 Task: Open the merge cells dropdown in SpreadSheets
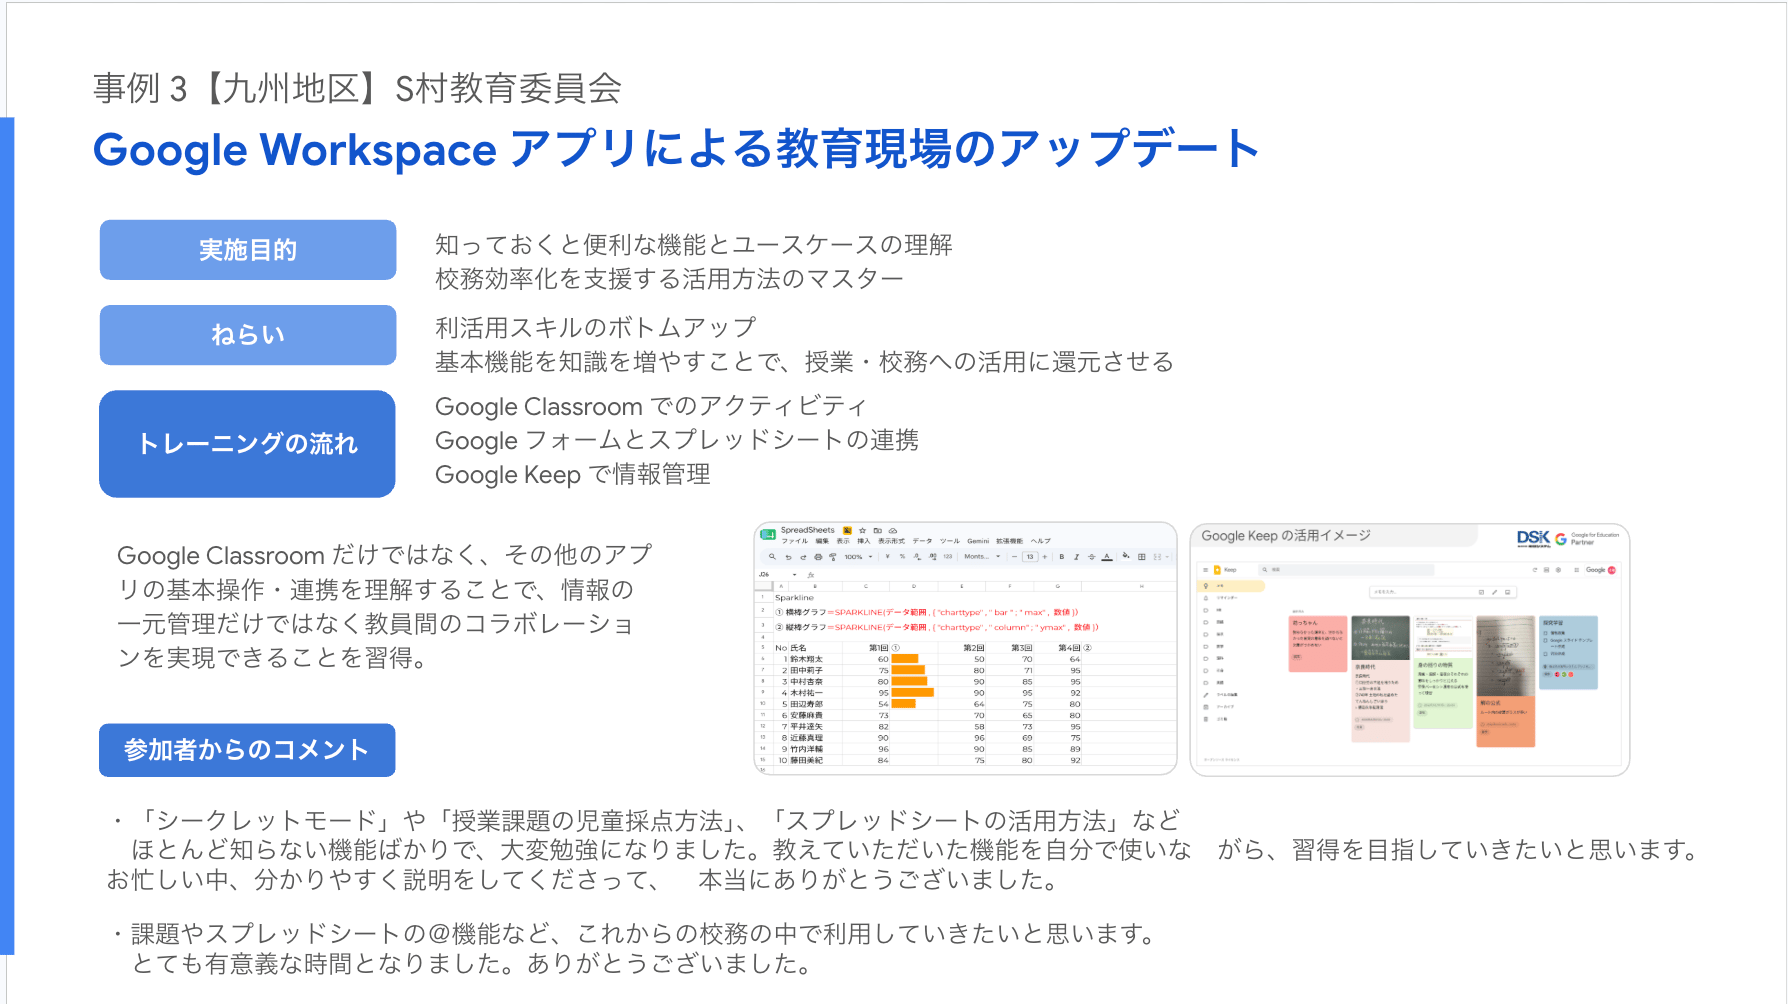tap(1167, 557)
